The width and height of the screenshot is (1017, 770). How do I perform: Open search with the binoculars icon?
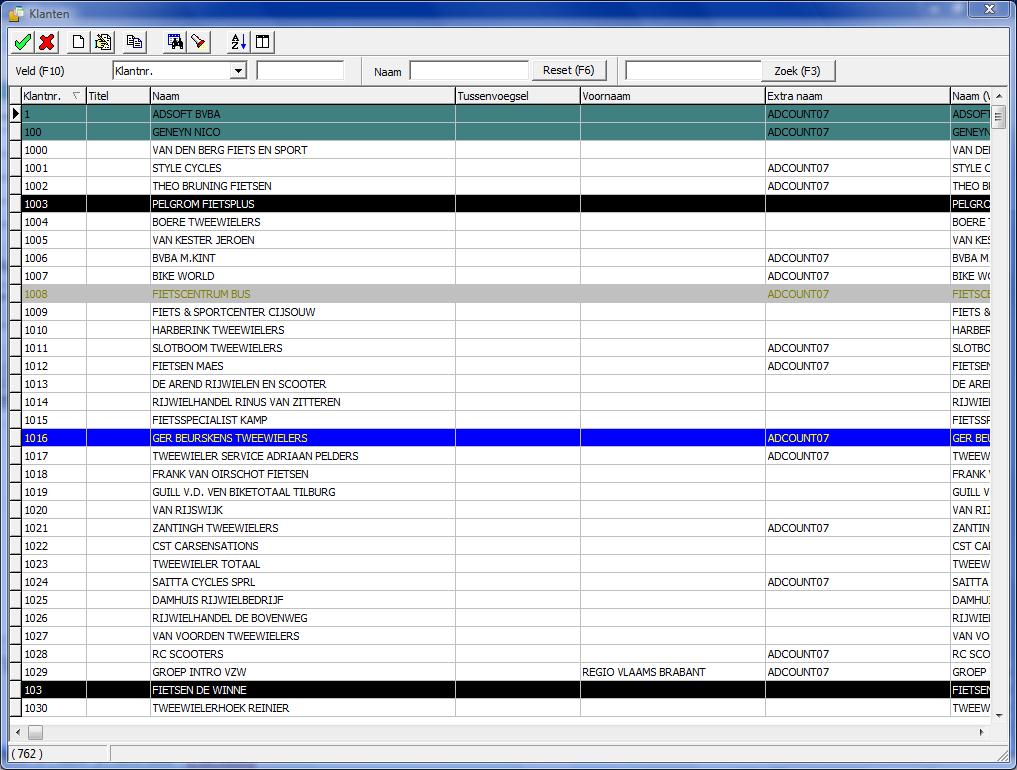click(174, 42)
